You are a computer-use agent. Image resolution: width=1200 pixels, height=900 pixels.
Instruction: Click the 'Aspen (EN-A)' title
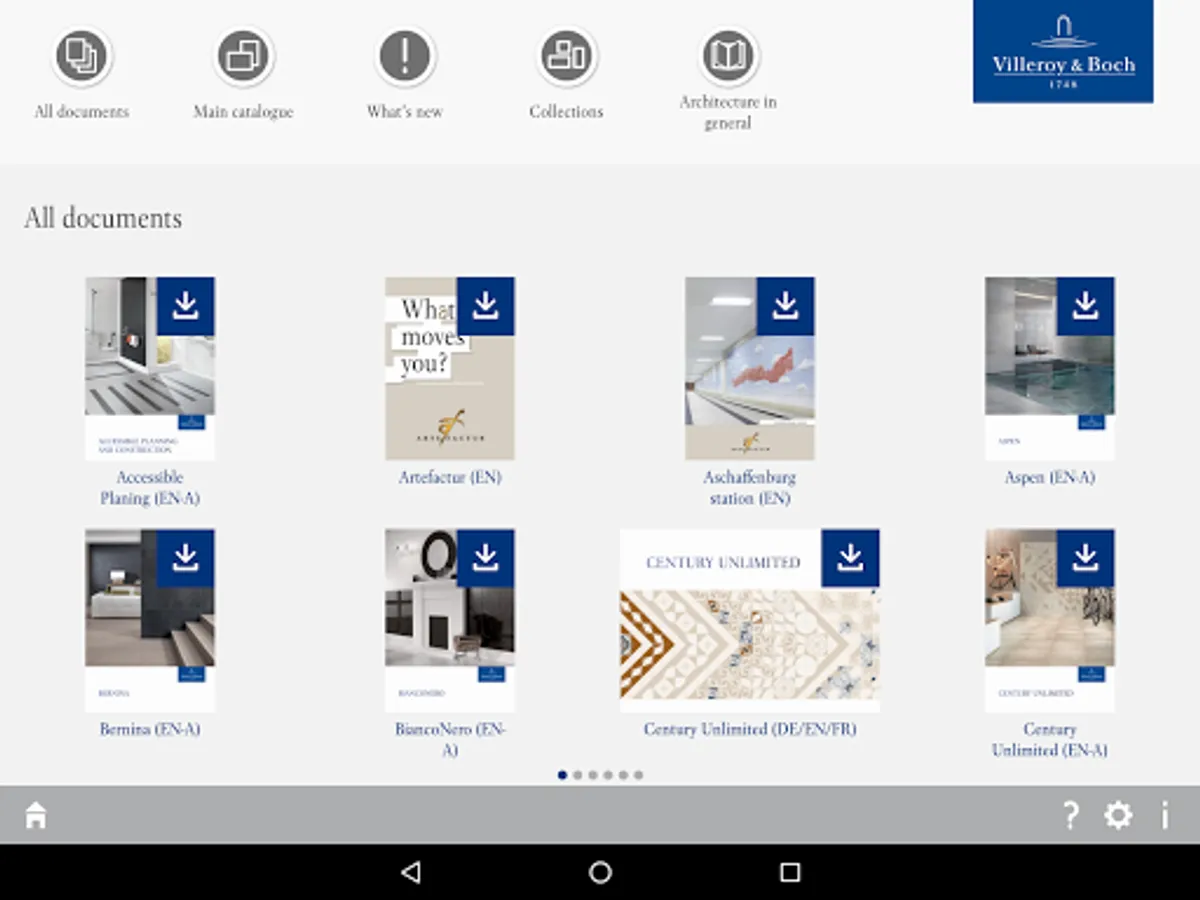pyautogui.click(x=1050, y=477)
